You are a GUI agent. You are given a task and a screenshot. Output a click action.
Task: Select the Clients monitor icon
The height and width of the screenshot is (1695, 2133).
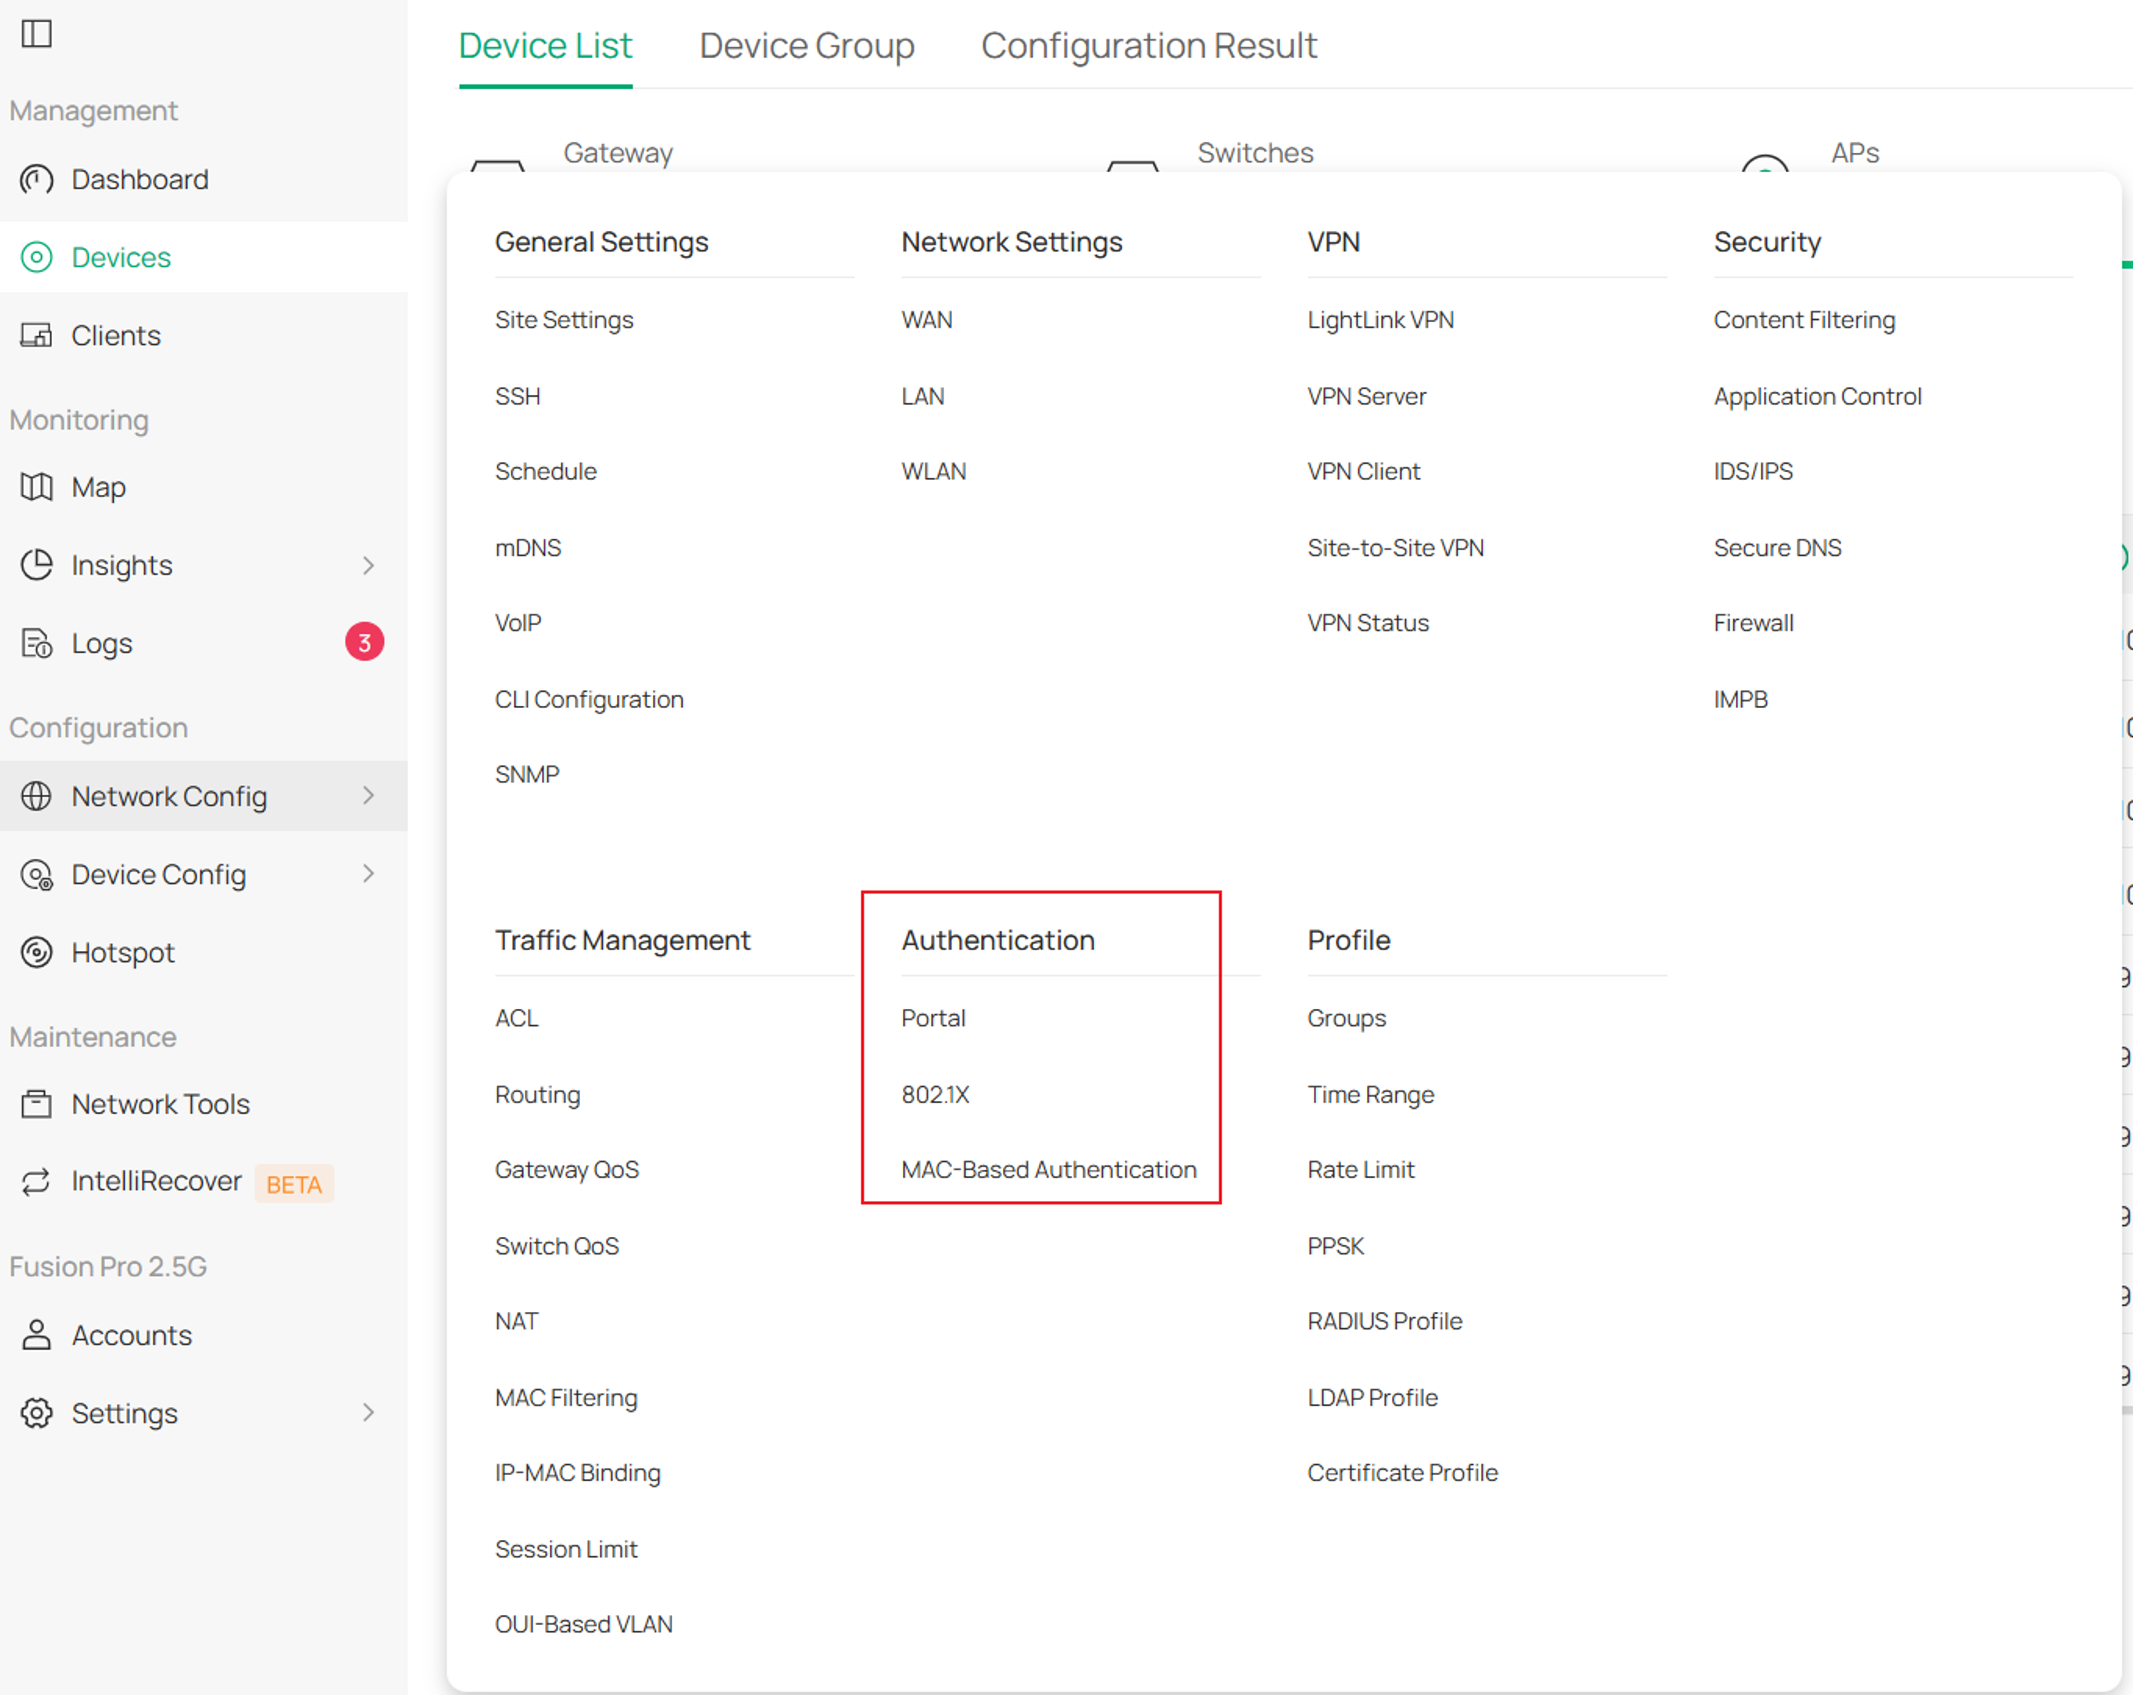37,335
